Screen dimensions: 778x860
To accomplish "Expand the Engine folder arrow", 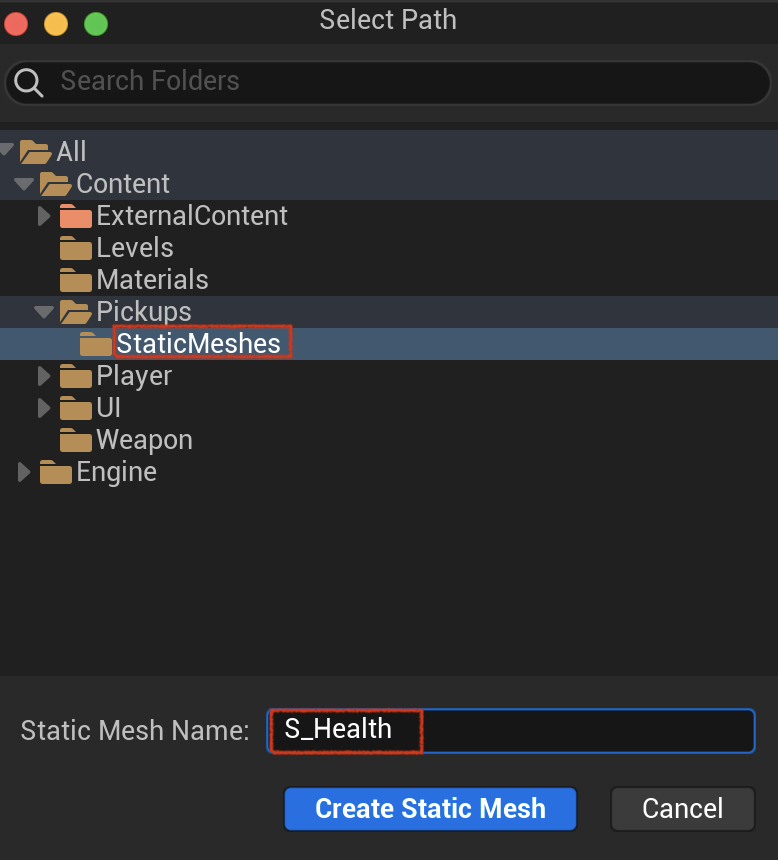I will 24,472.
